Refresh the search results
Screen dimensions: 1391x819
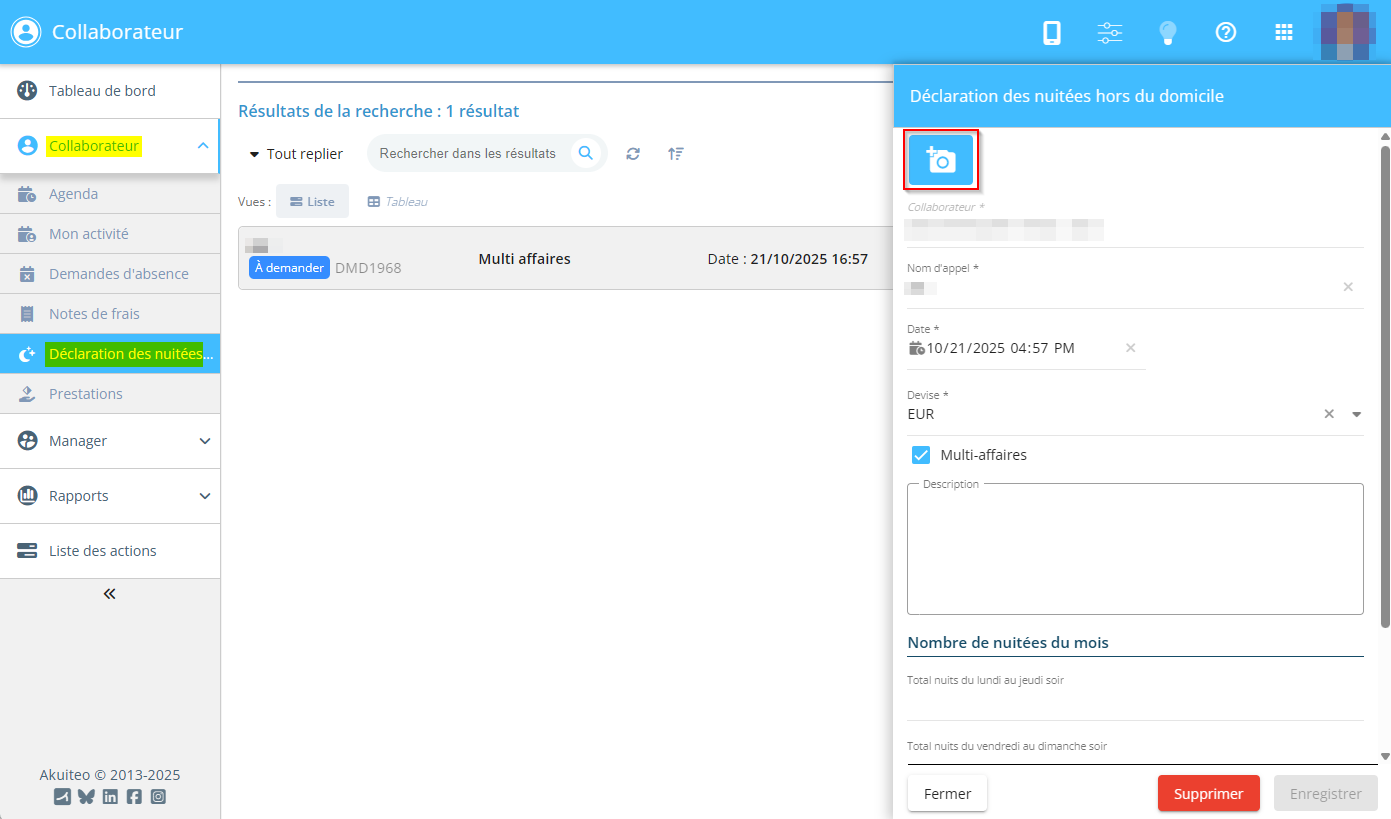click(633, 154)
